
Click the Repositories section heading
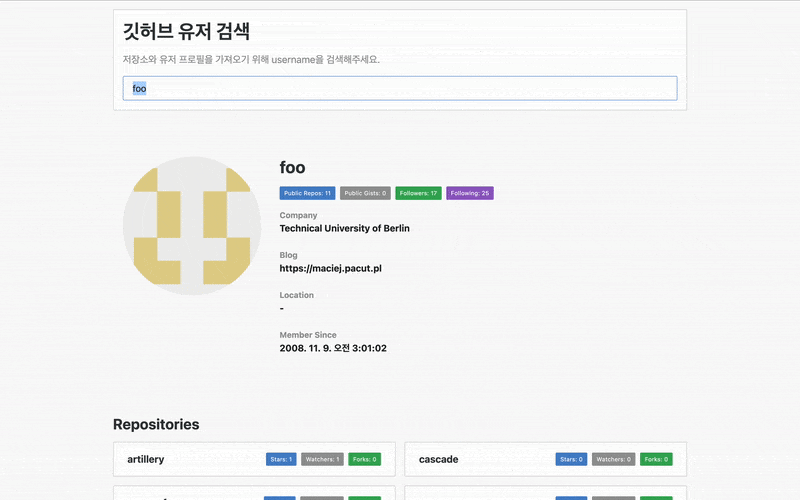[156, 424]
